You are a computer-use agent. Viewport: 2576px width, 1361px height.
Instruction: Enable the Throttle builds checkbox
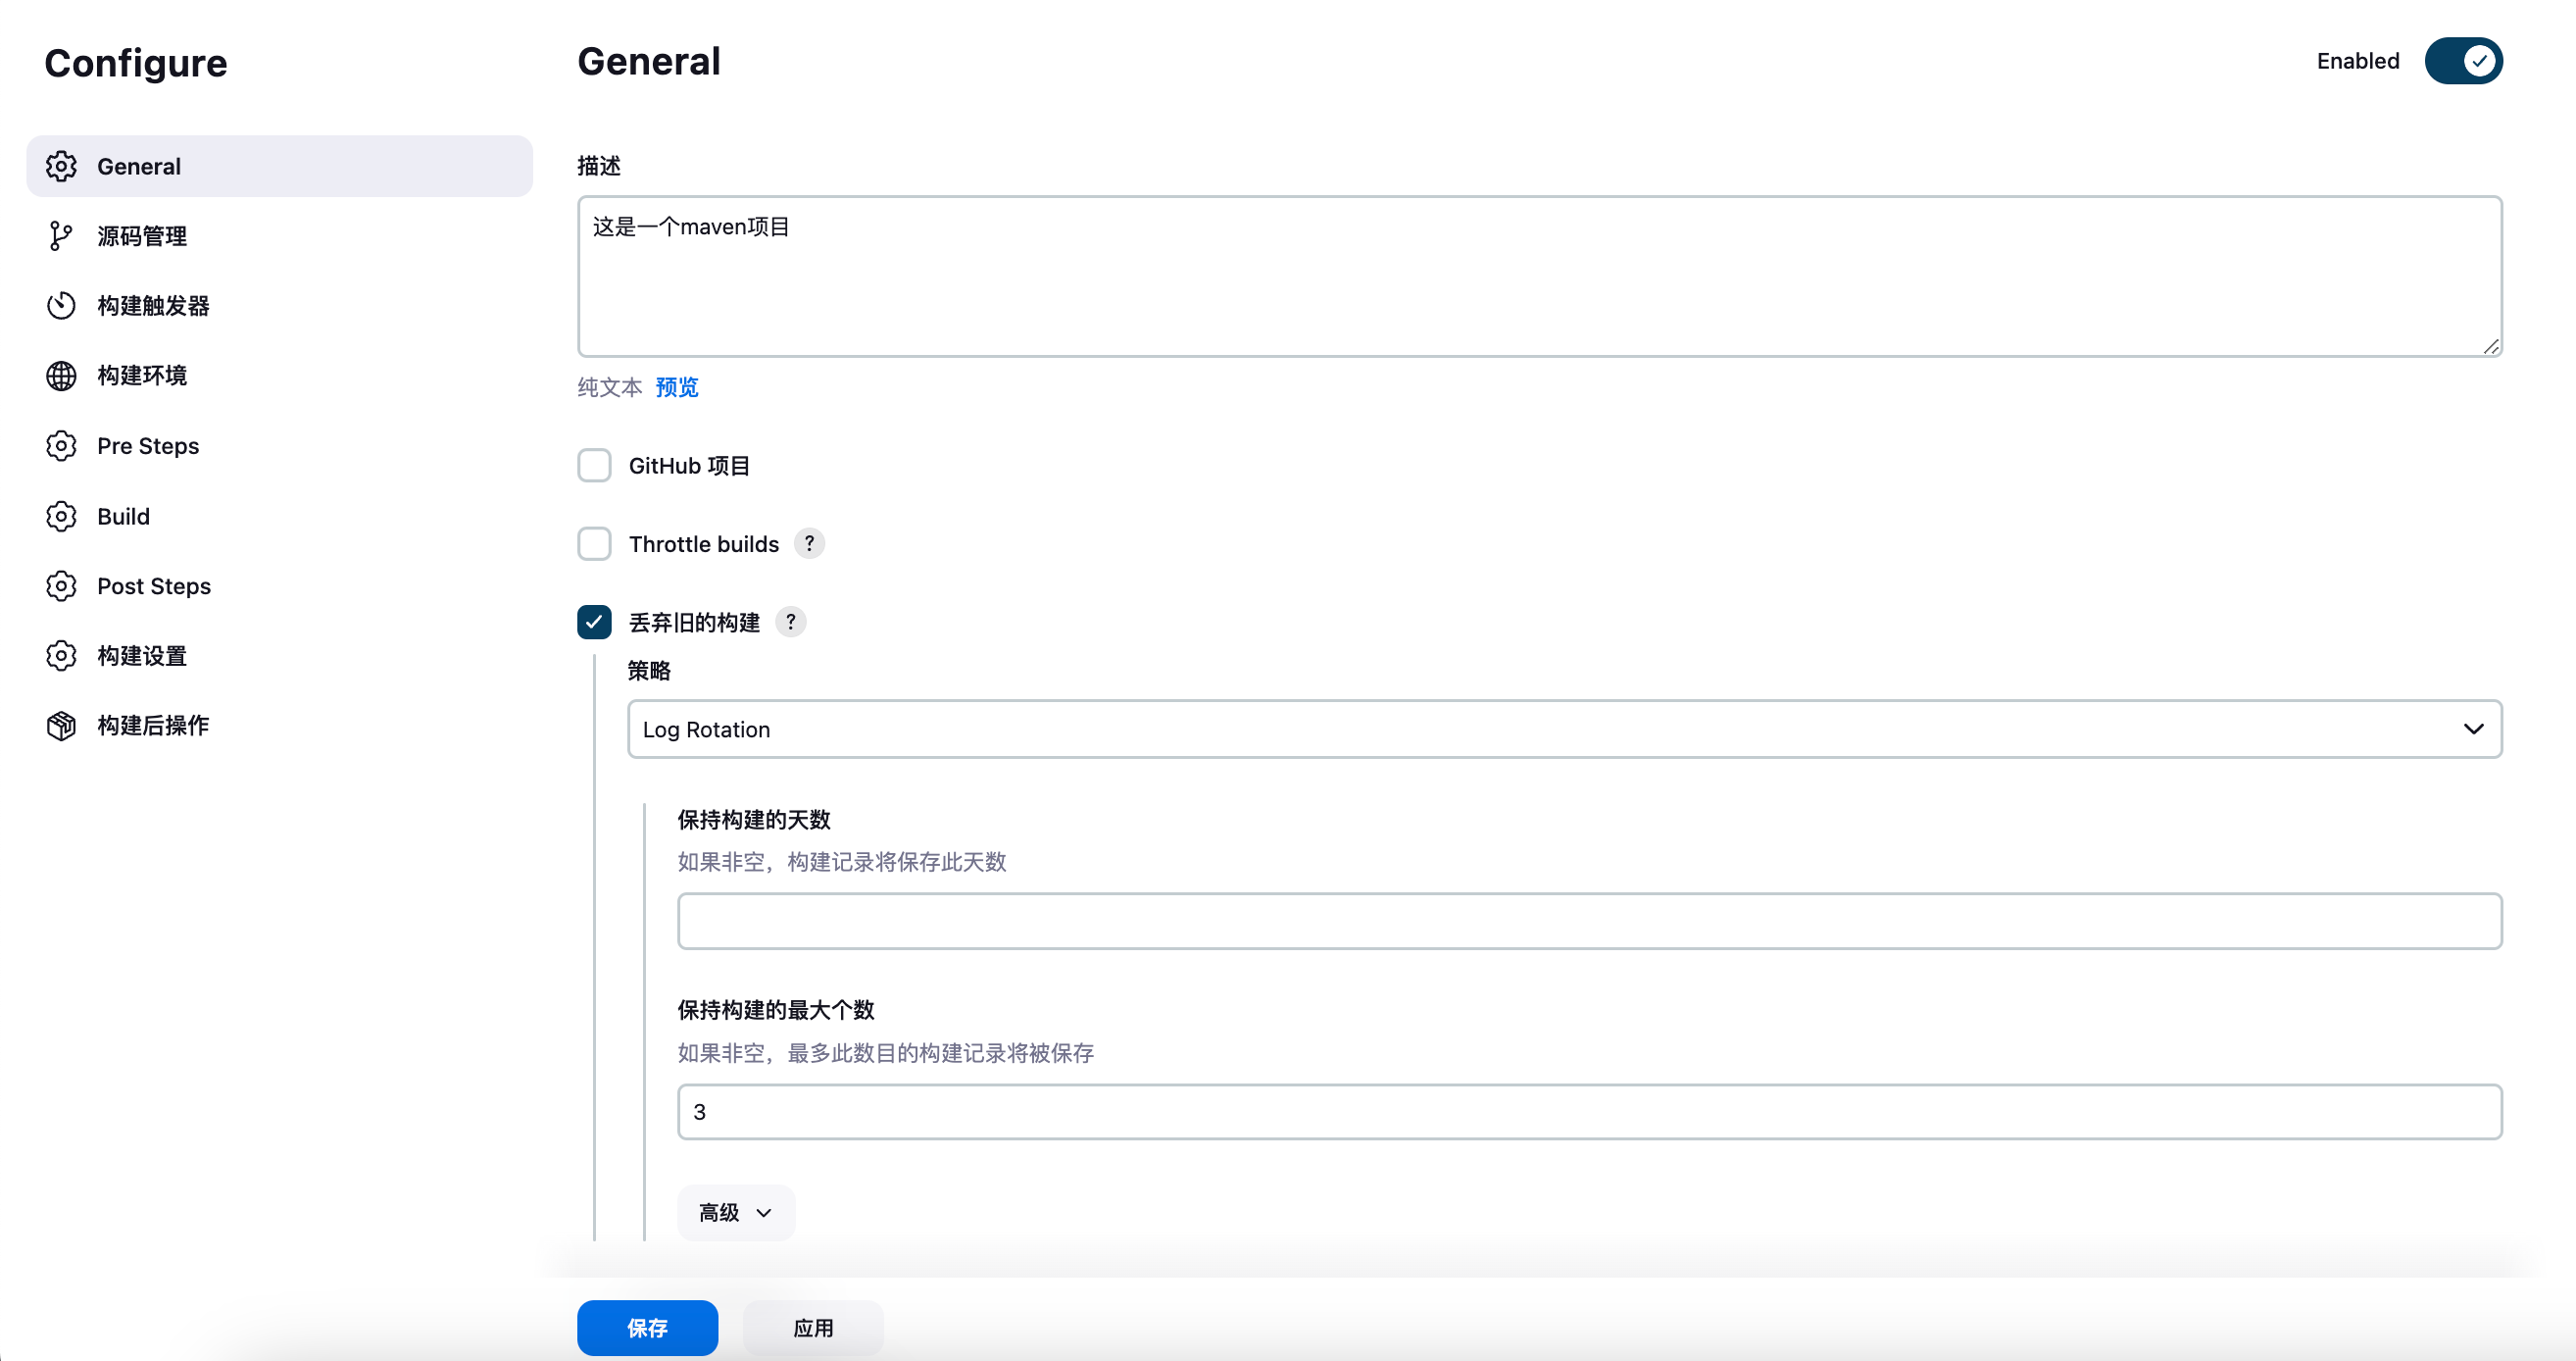click(x=594, y=544)
